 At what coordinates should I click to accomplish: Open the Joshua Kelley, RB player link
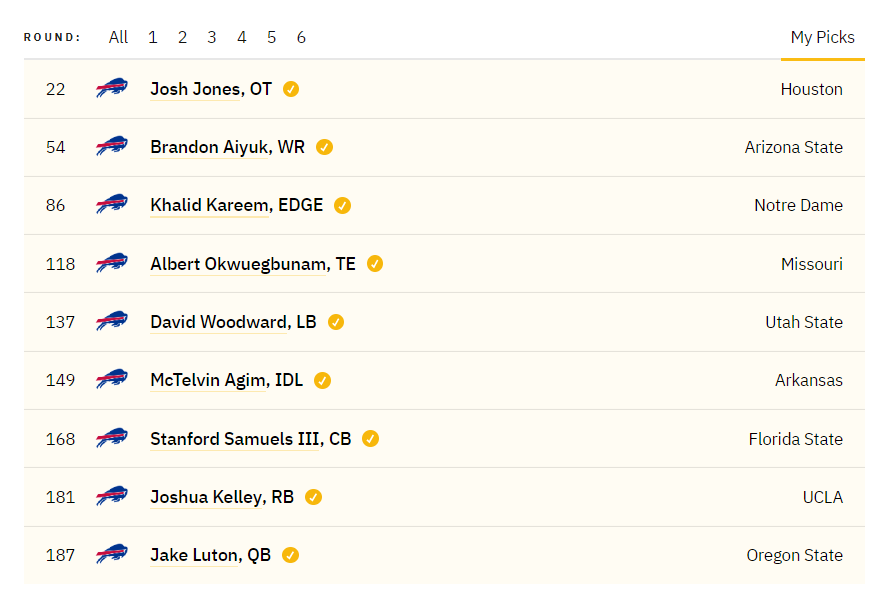pyautogui.click(x=222, y=497)
